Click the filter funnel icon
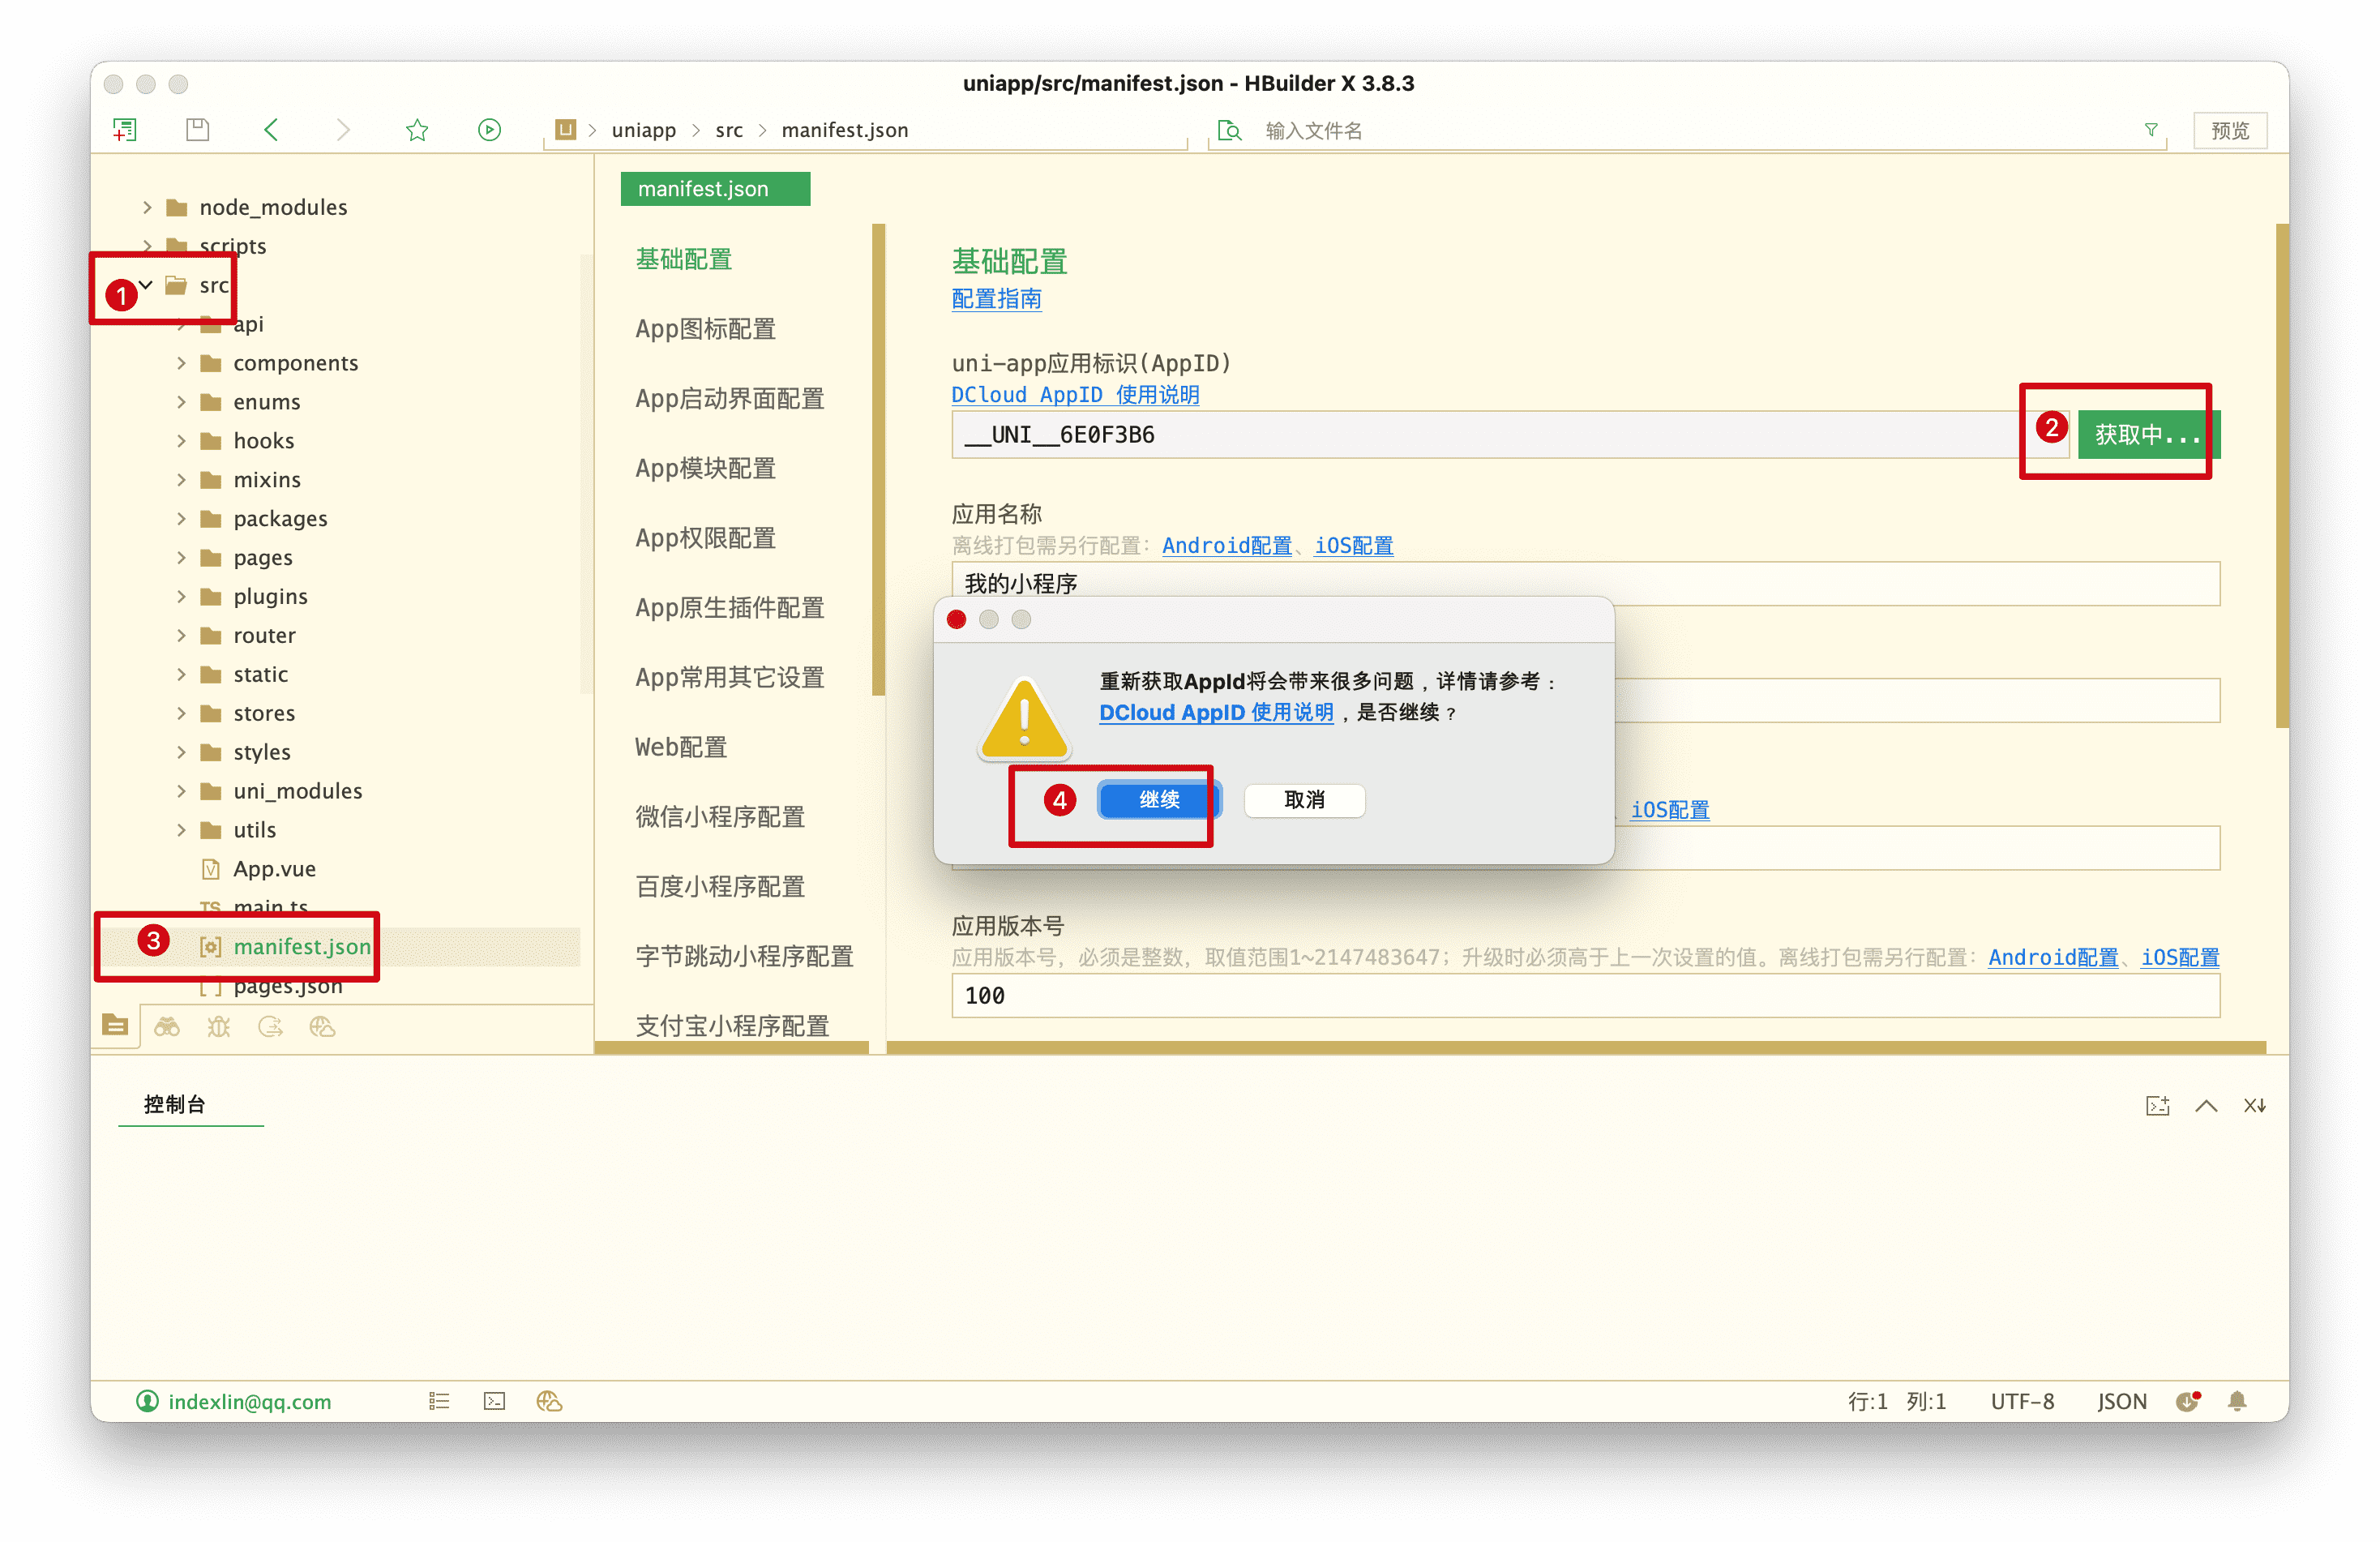 pos(2151,130)
